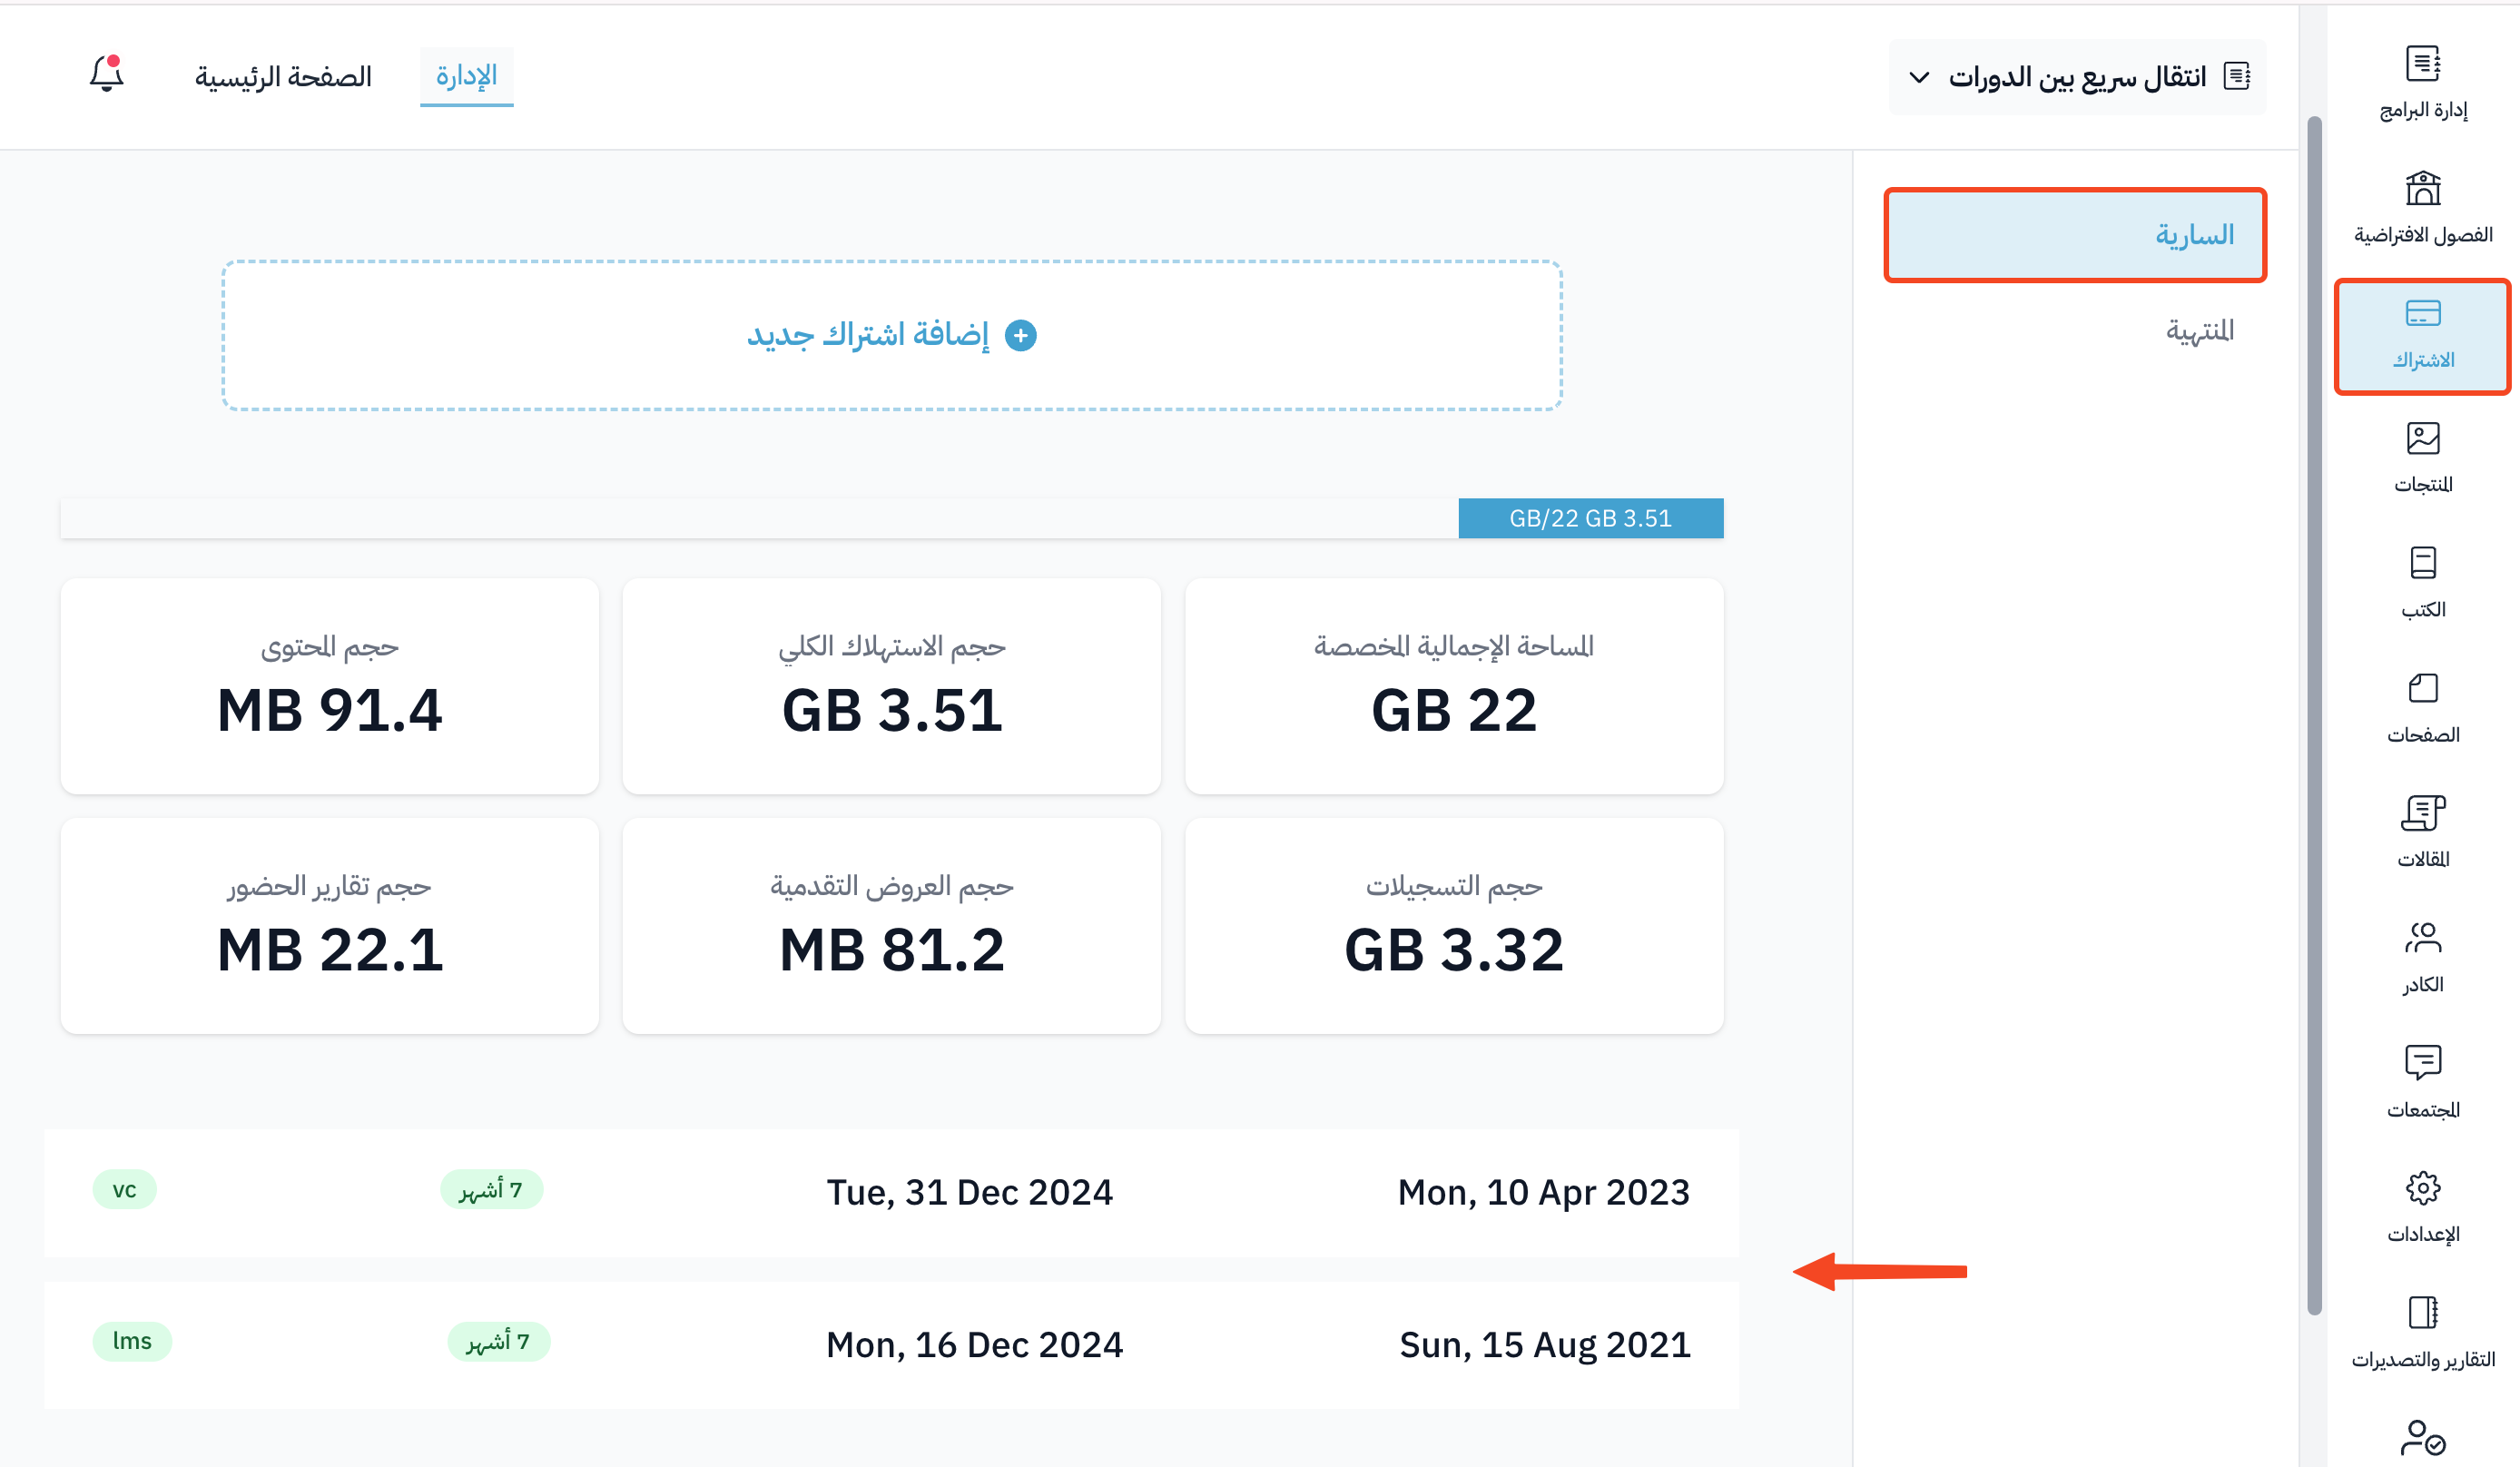Open الإعدادات settings gear icon

pyautogui.click(x=2422, y=1188)
